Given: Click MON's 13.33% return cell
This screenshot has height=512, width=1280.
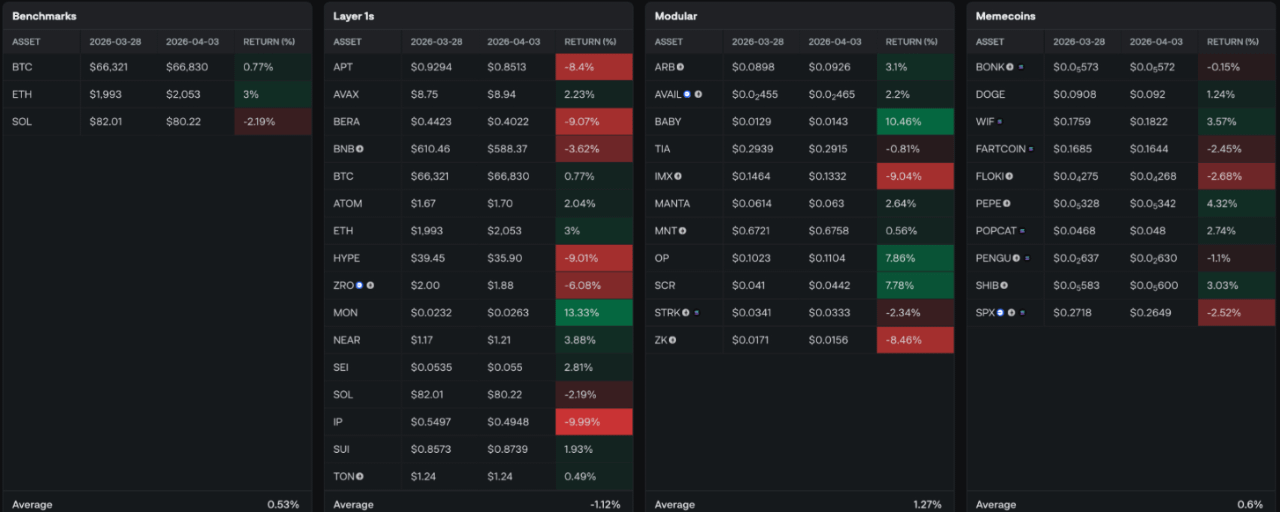Looking at the screenshot, I should [594, 313].
